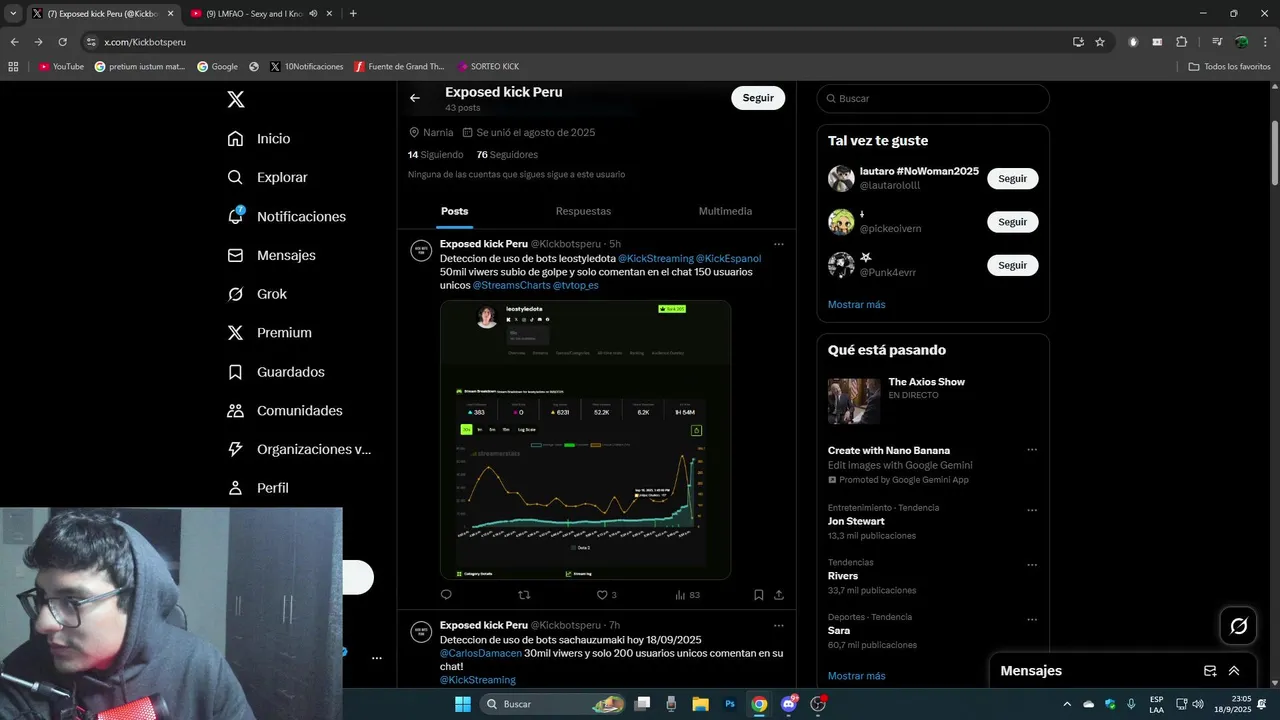Image resolution: width=1280 pixels, height=720 pixels.
Task: Open a new browser tab
Action: [x=353, y=14]
